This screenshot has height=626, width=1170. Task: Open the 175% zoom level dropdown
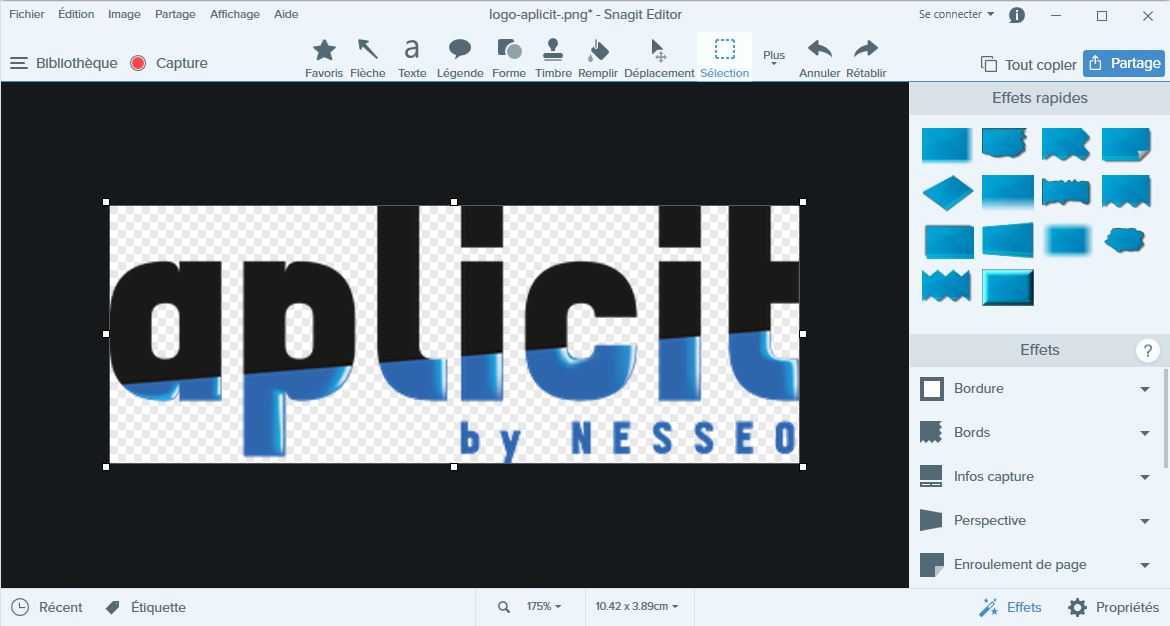click(544, 607)
